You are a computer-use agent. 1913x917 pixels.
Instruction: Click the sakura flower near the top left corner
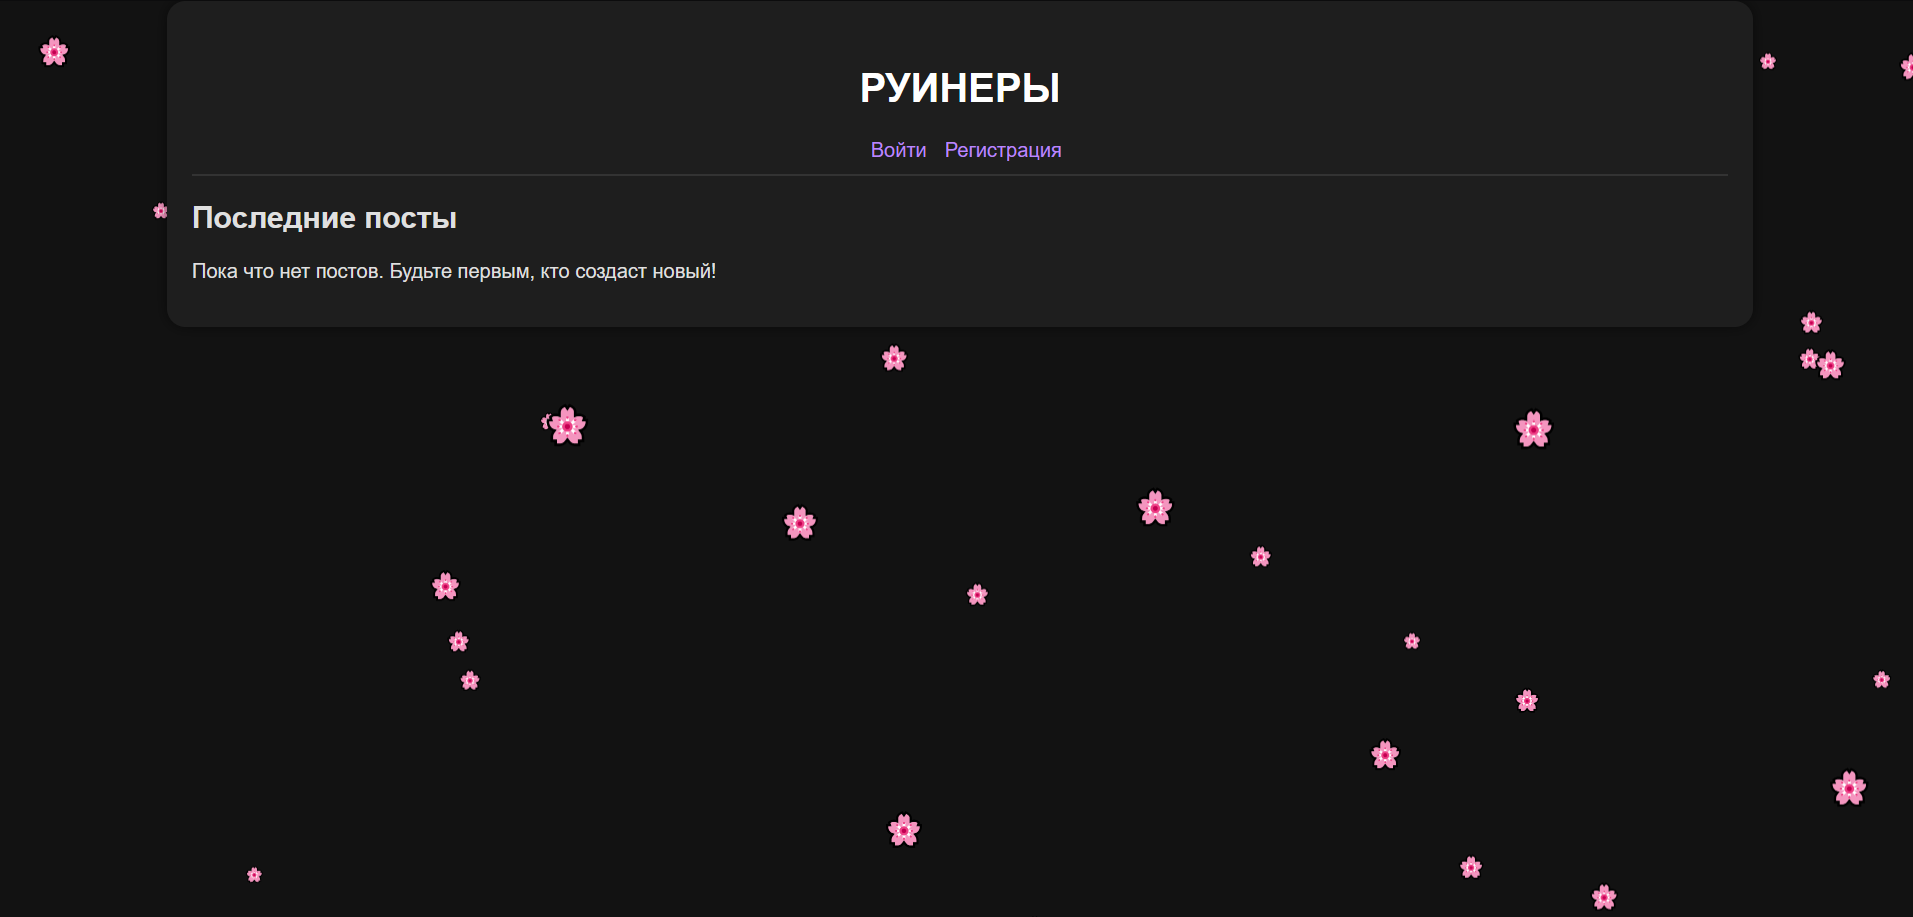point(54,52)
